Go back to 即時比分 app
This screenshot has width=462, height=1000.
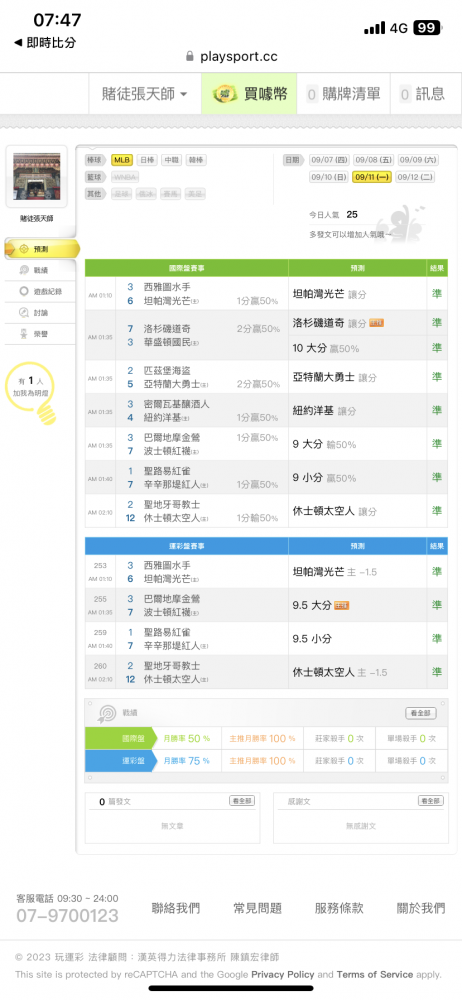[45, 43]
